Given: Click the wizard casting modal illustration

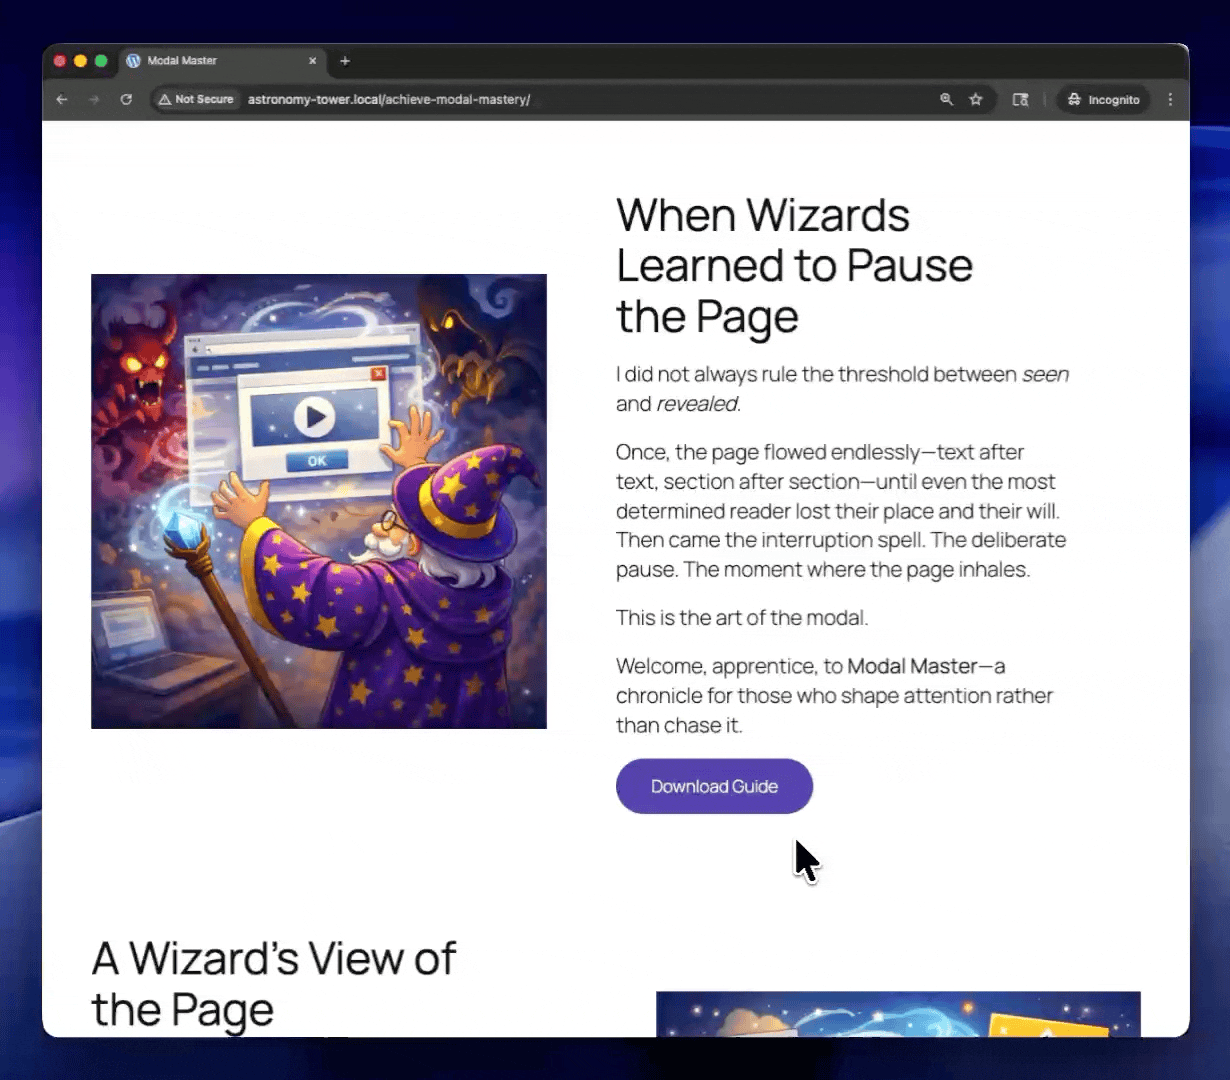Looking at the screenshot, I should coord(318,501).
